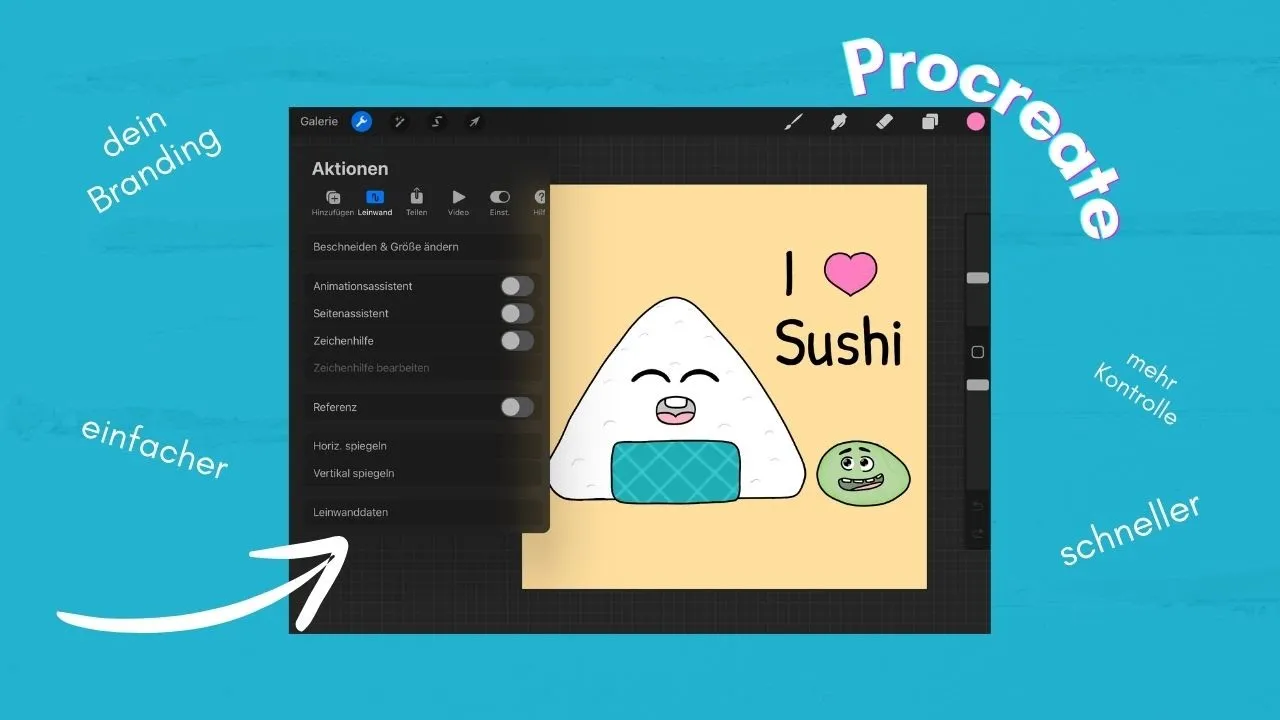Activate the Transform arrow tool

[475, 122]
